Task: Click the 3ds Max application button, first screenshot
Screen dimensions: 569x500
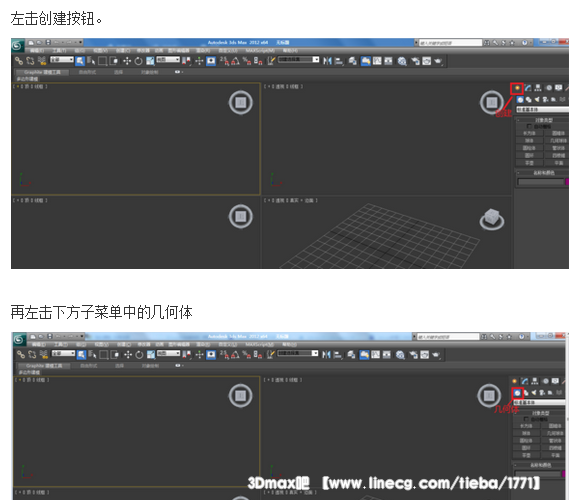Action: [17, 46]
